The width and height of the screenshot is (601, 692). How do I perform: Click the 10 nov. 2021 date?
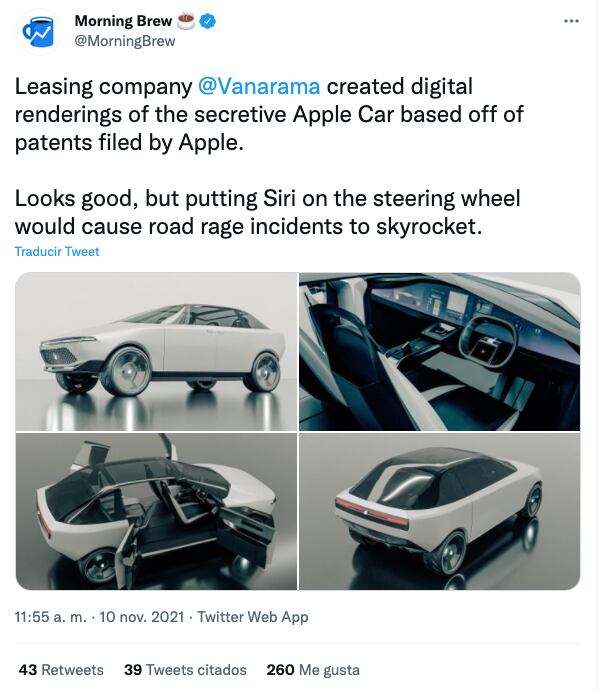[x=140, y=617]
